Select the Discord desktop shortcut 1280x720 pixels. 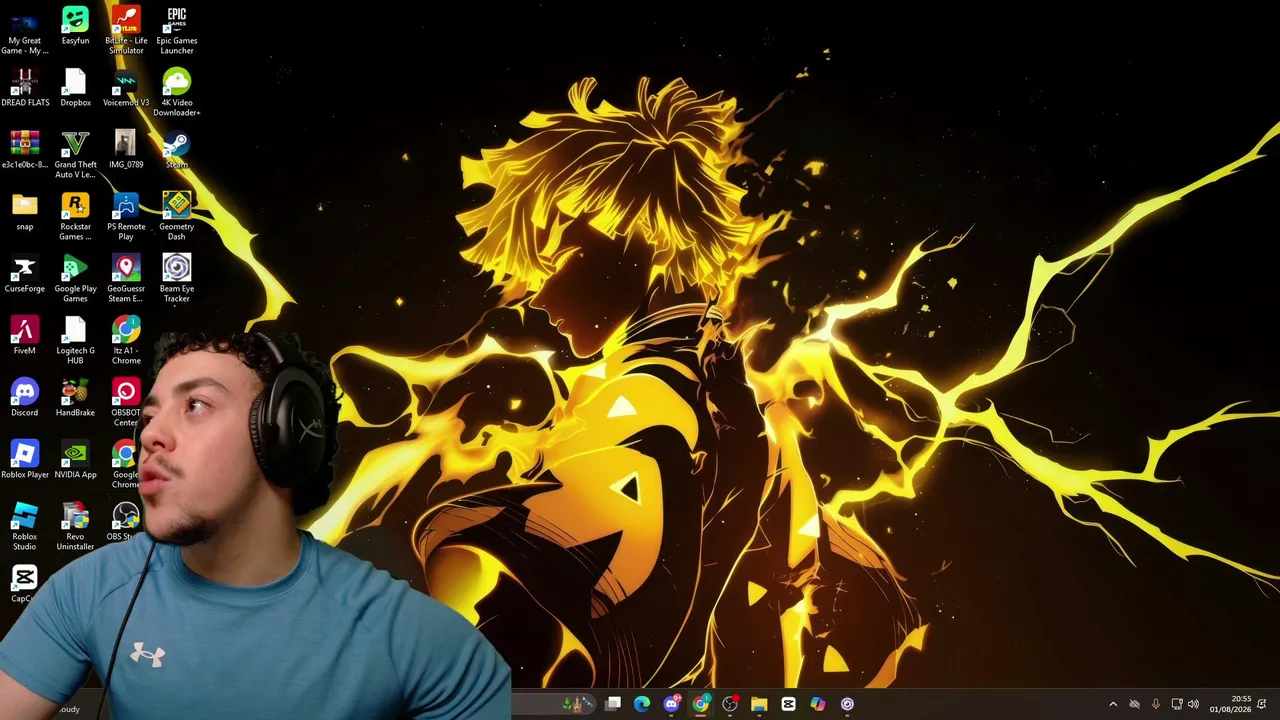coord(24,398)
